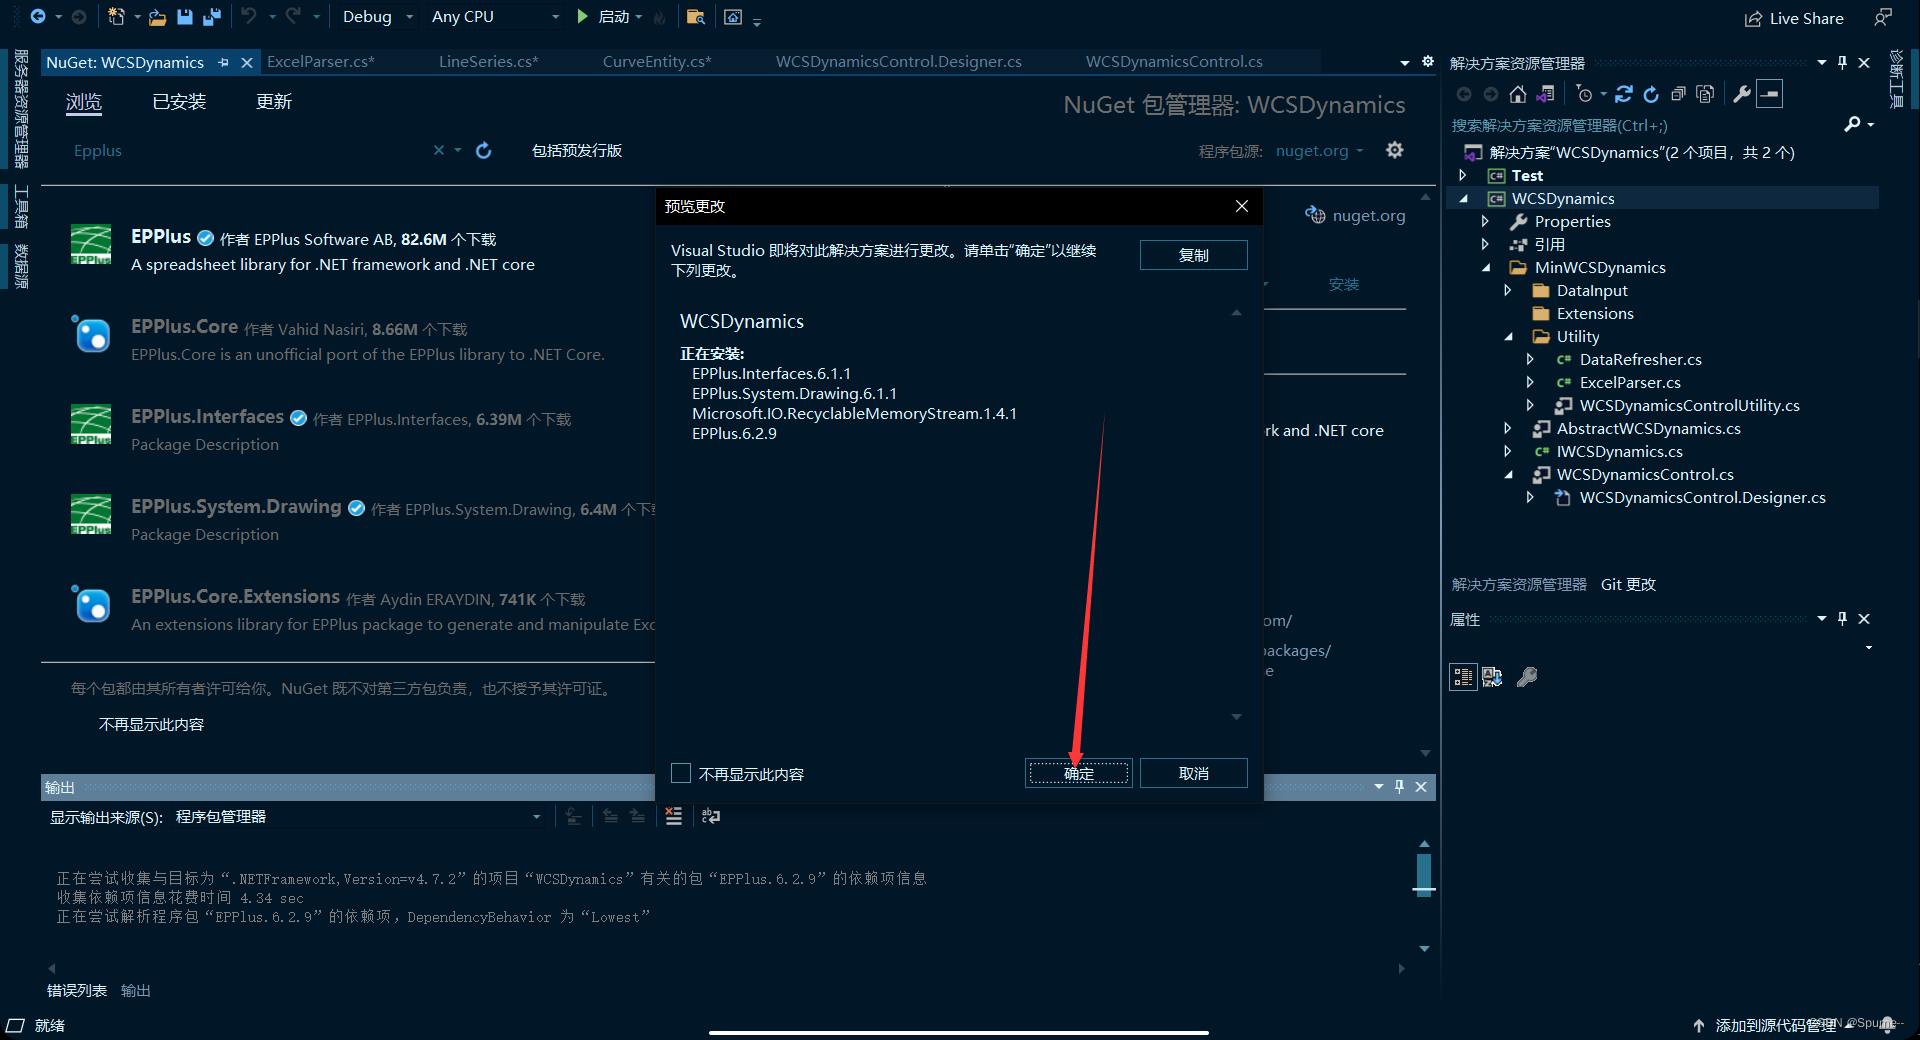1920x1040 pixels.
Task: Collapse the WCSDynamics project node
Action: coord(1464,198)
